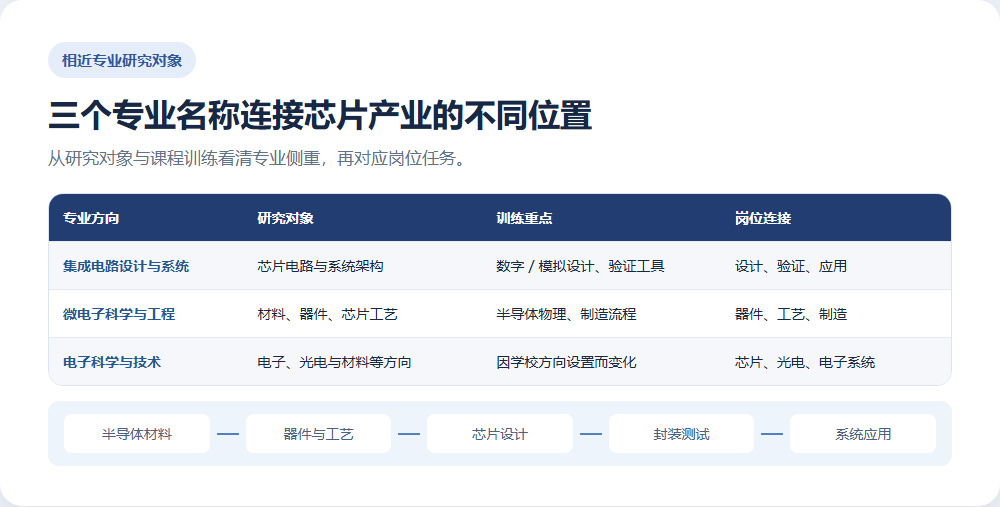
Task: Click the cell 设计、验证、应用
Action: (x=791, y=266)
